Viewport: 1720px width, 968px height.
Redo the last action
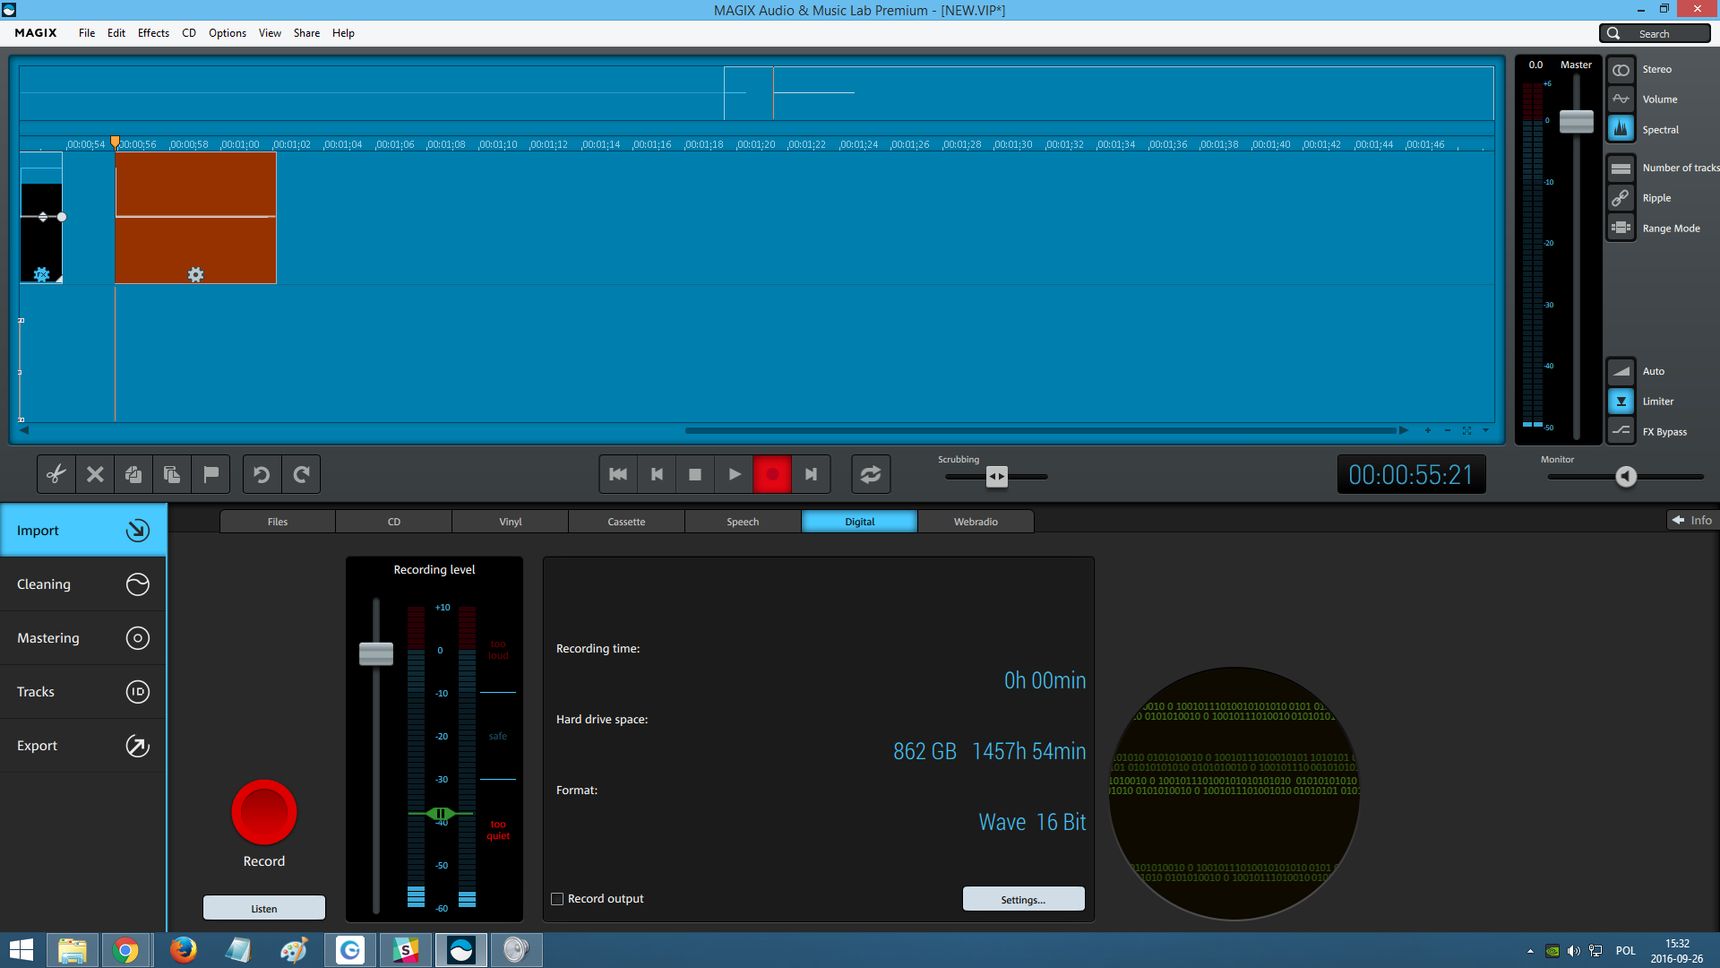coord(301,474)
